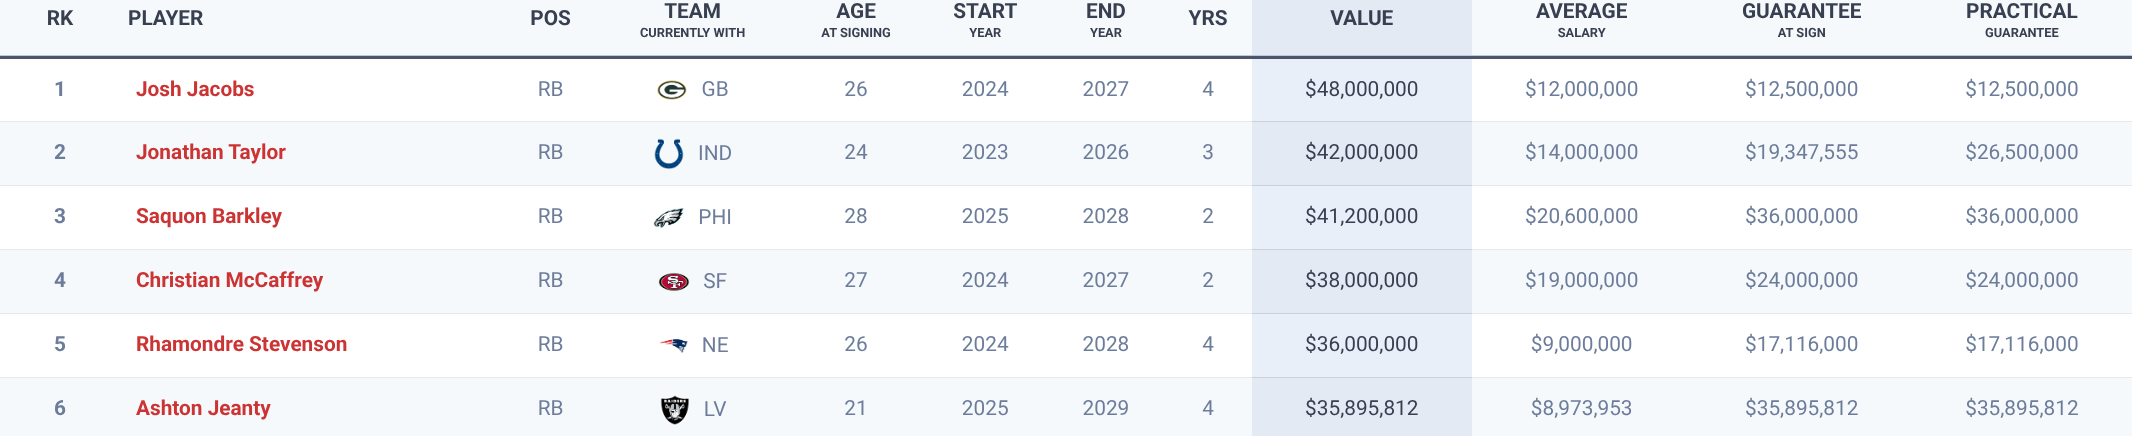Open Jonathan Taylor player link
The height and width of the screenshot is (436, 2140).
211,152
